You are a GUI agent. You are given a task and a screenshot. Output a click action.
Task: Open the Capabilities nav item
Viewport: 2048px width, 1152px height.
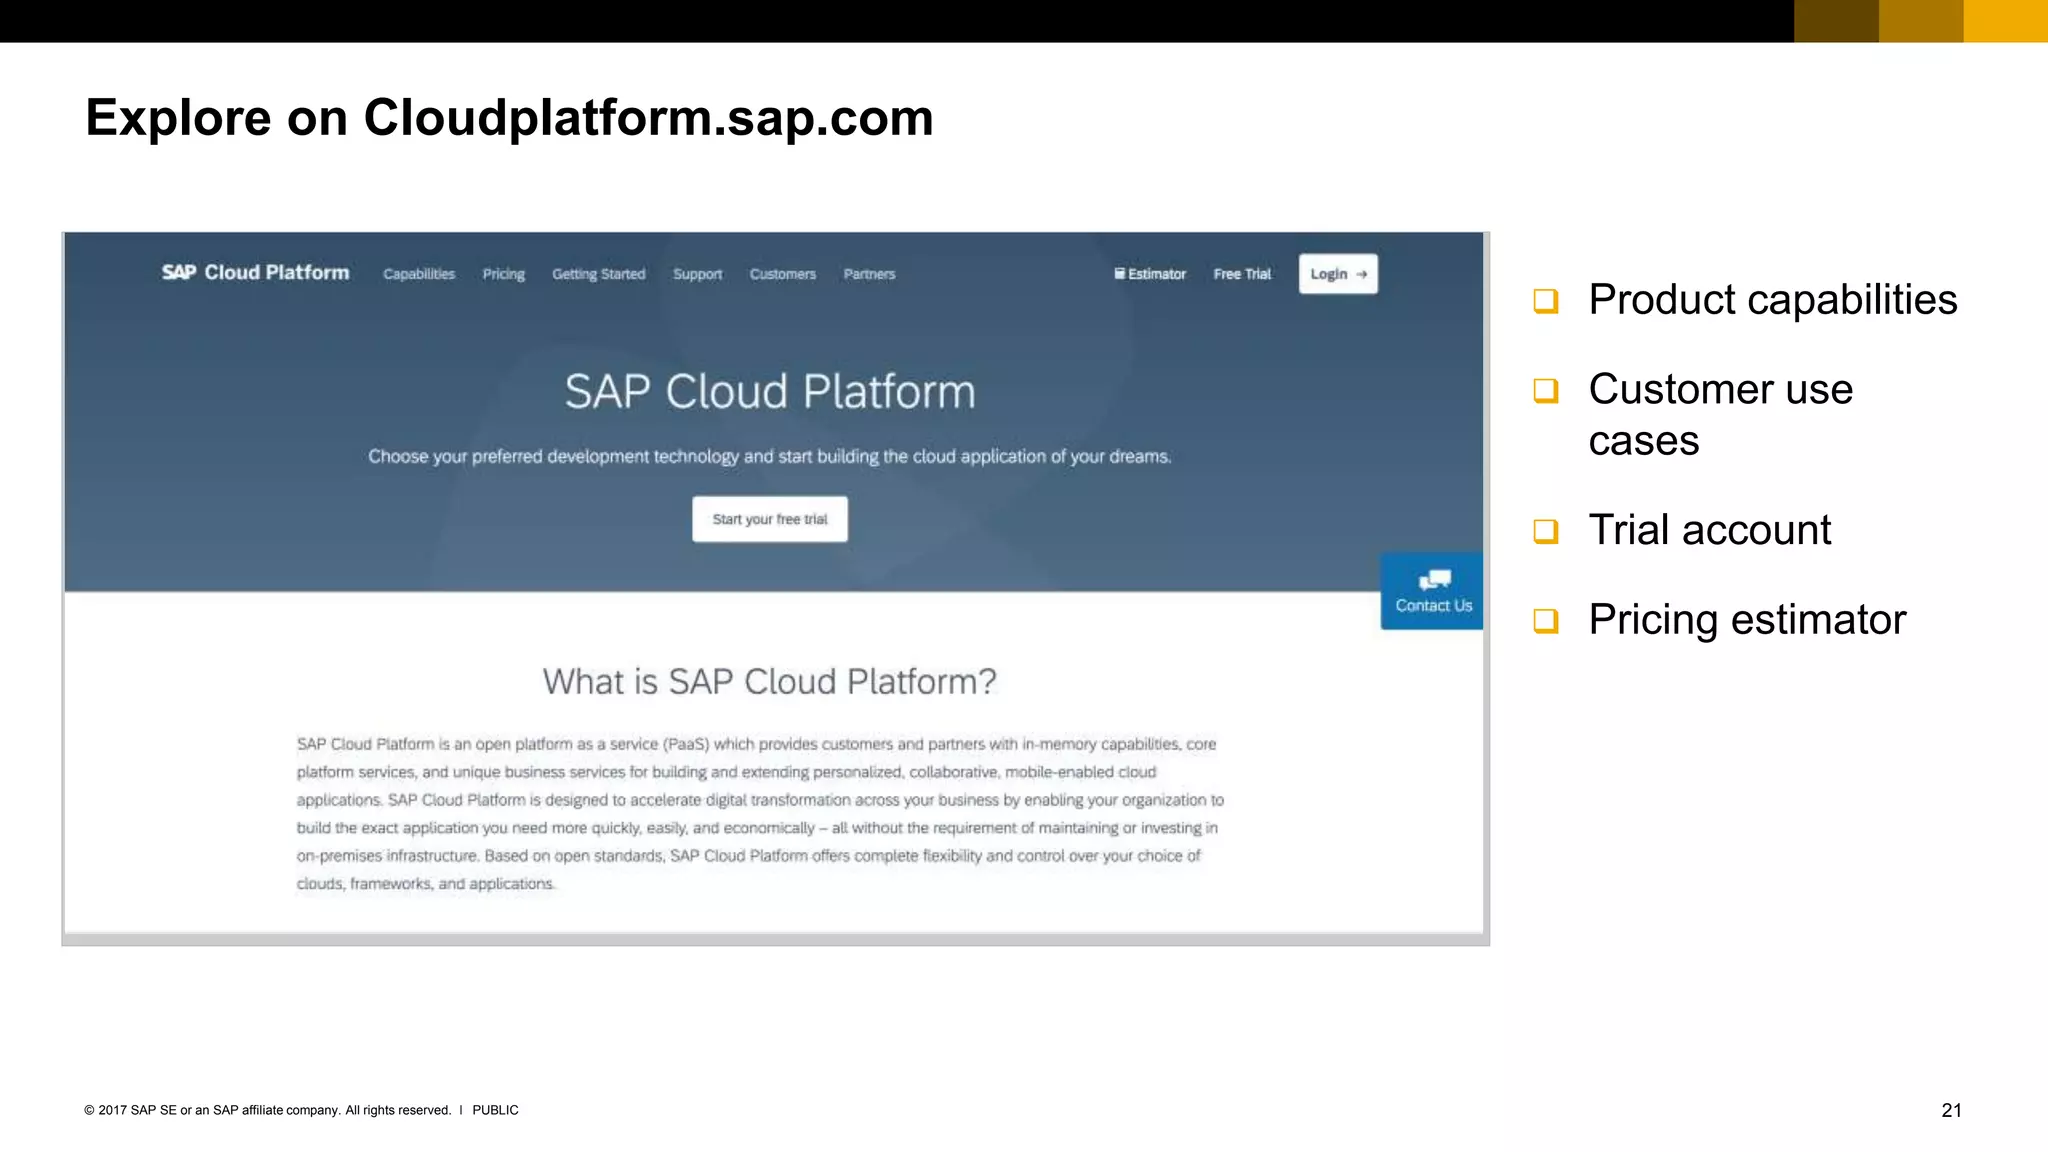(419, 274)
